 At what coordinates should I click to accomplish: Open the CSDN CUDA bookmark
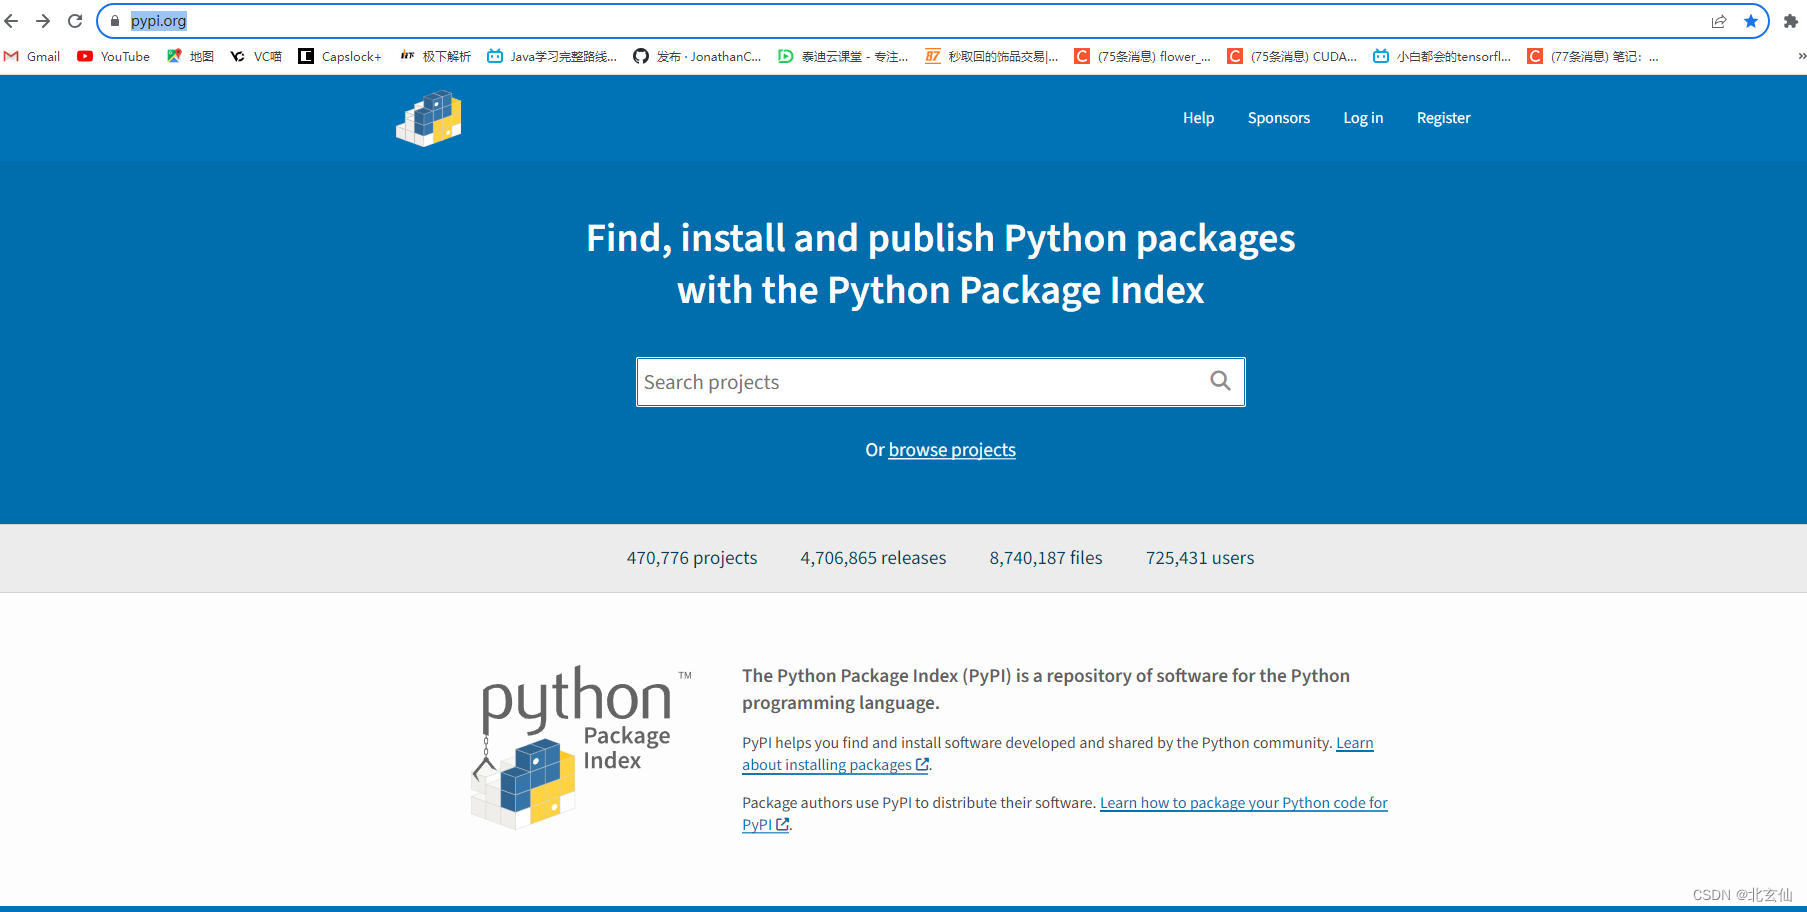(1292, 56)
